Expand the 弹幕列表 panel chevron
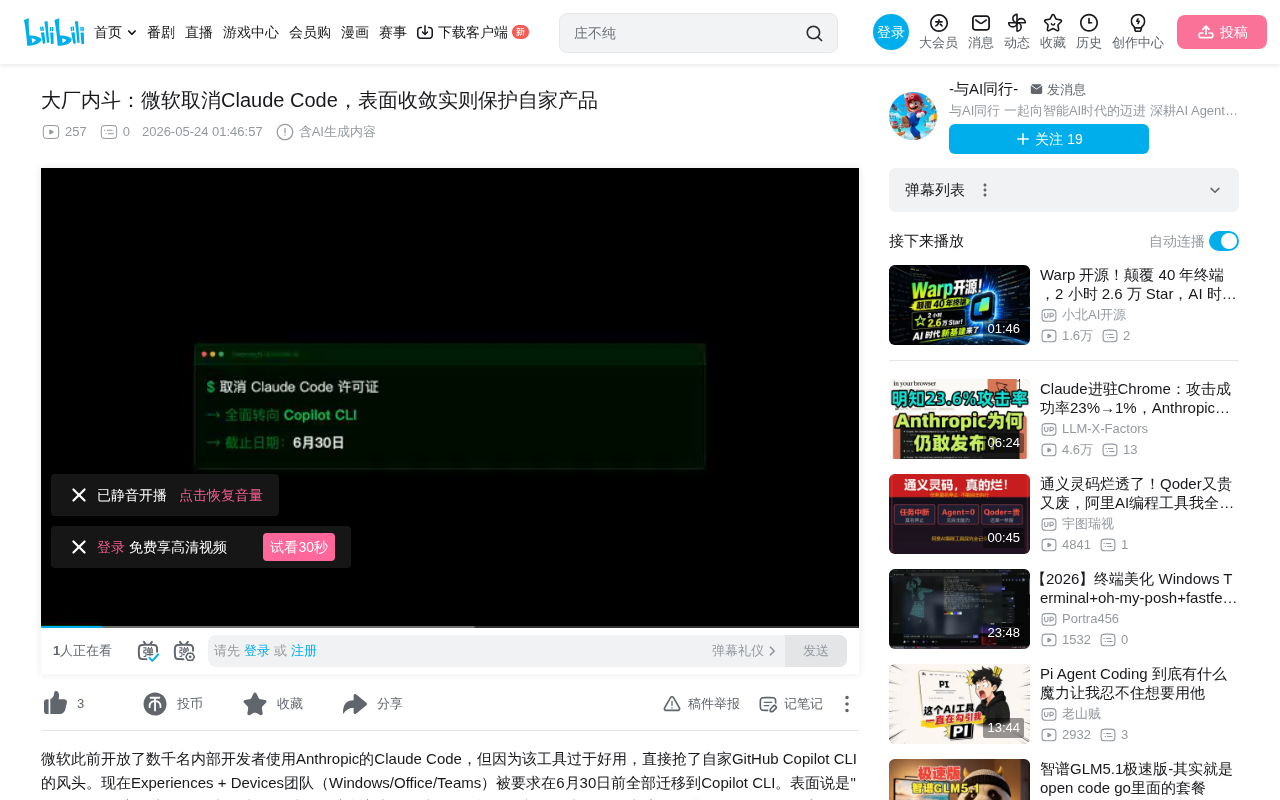The height and width of the screenshot is (800, 1280). [1215, 190]
